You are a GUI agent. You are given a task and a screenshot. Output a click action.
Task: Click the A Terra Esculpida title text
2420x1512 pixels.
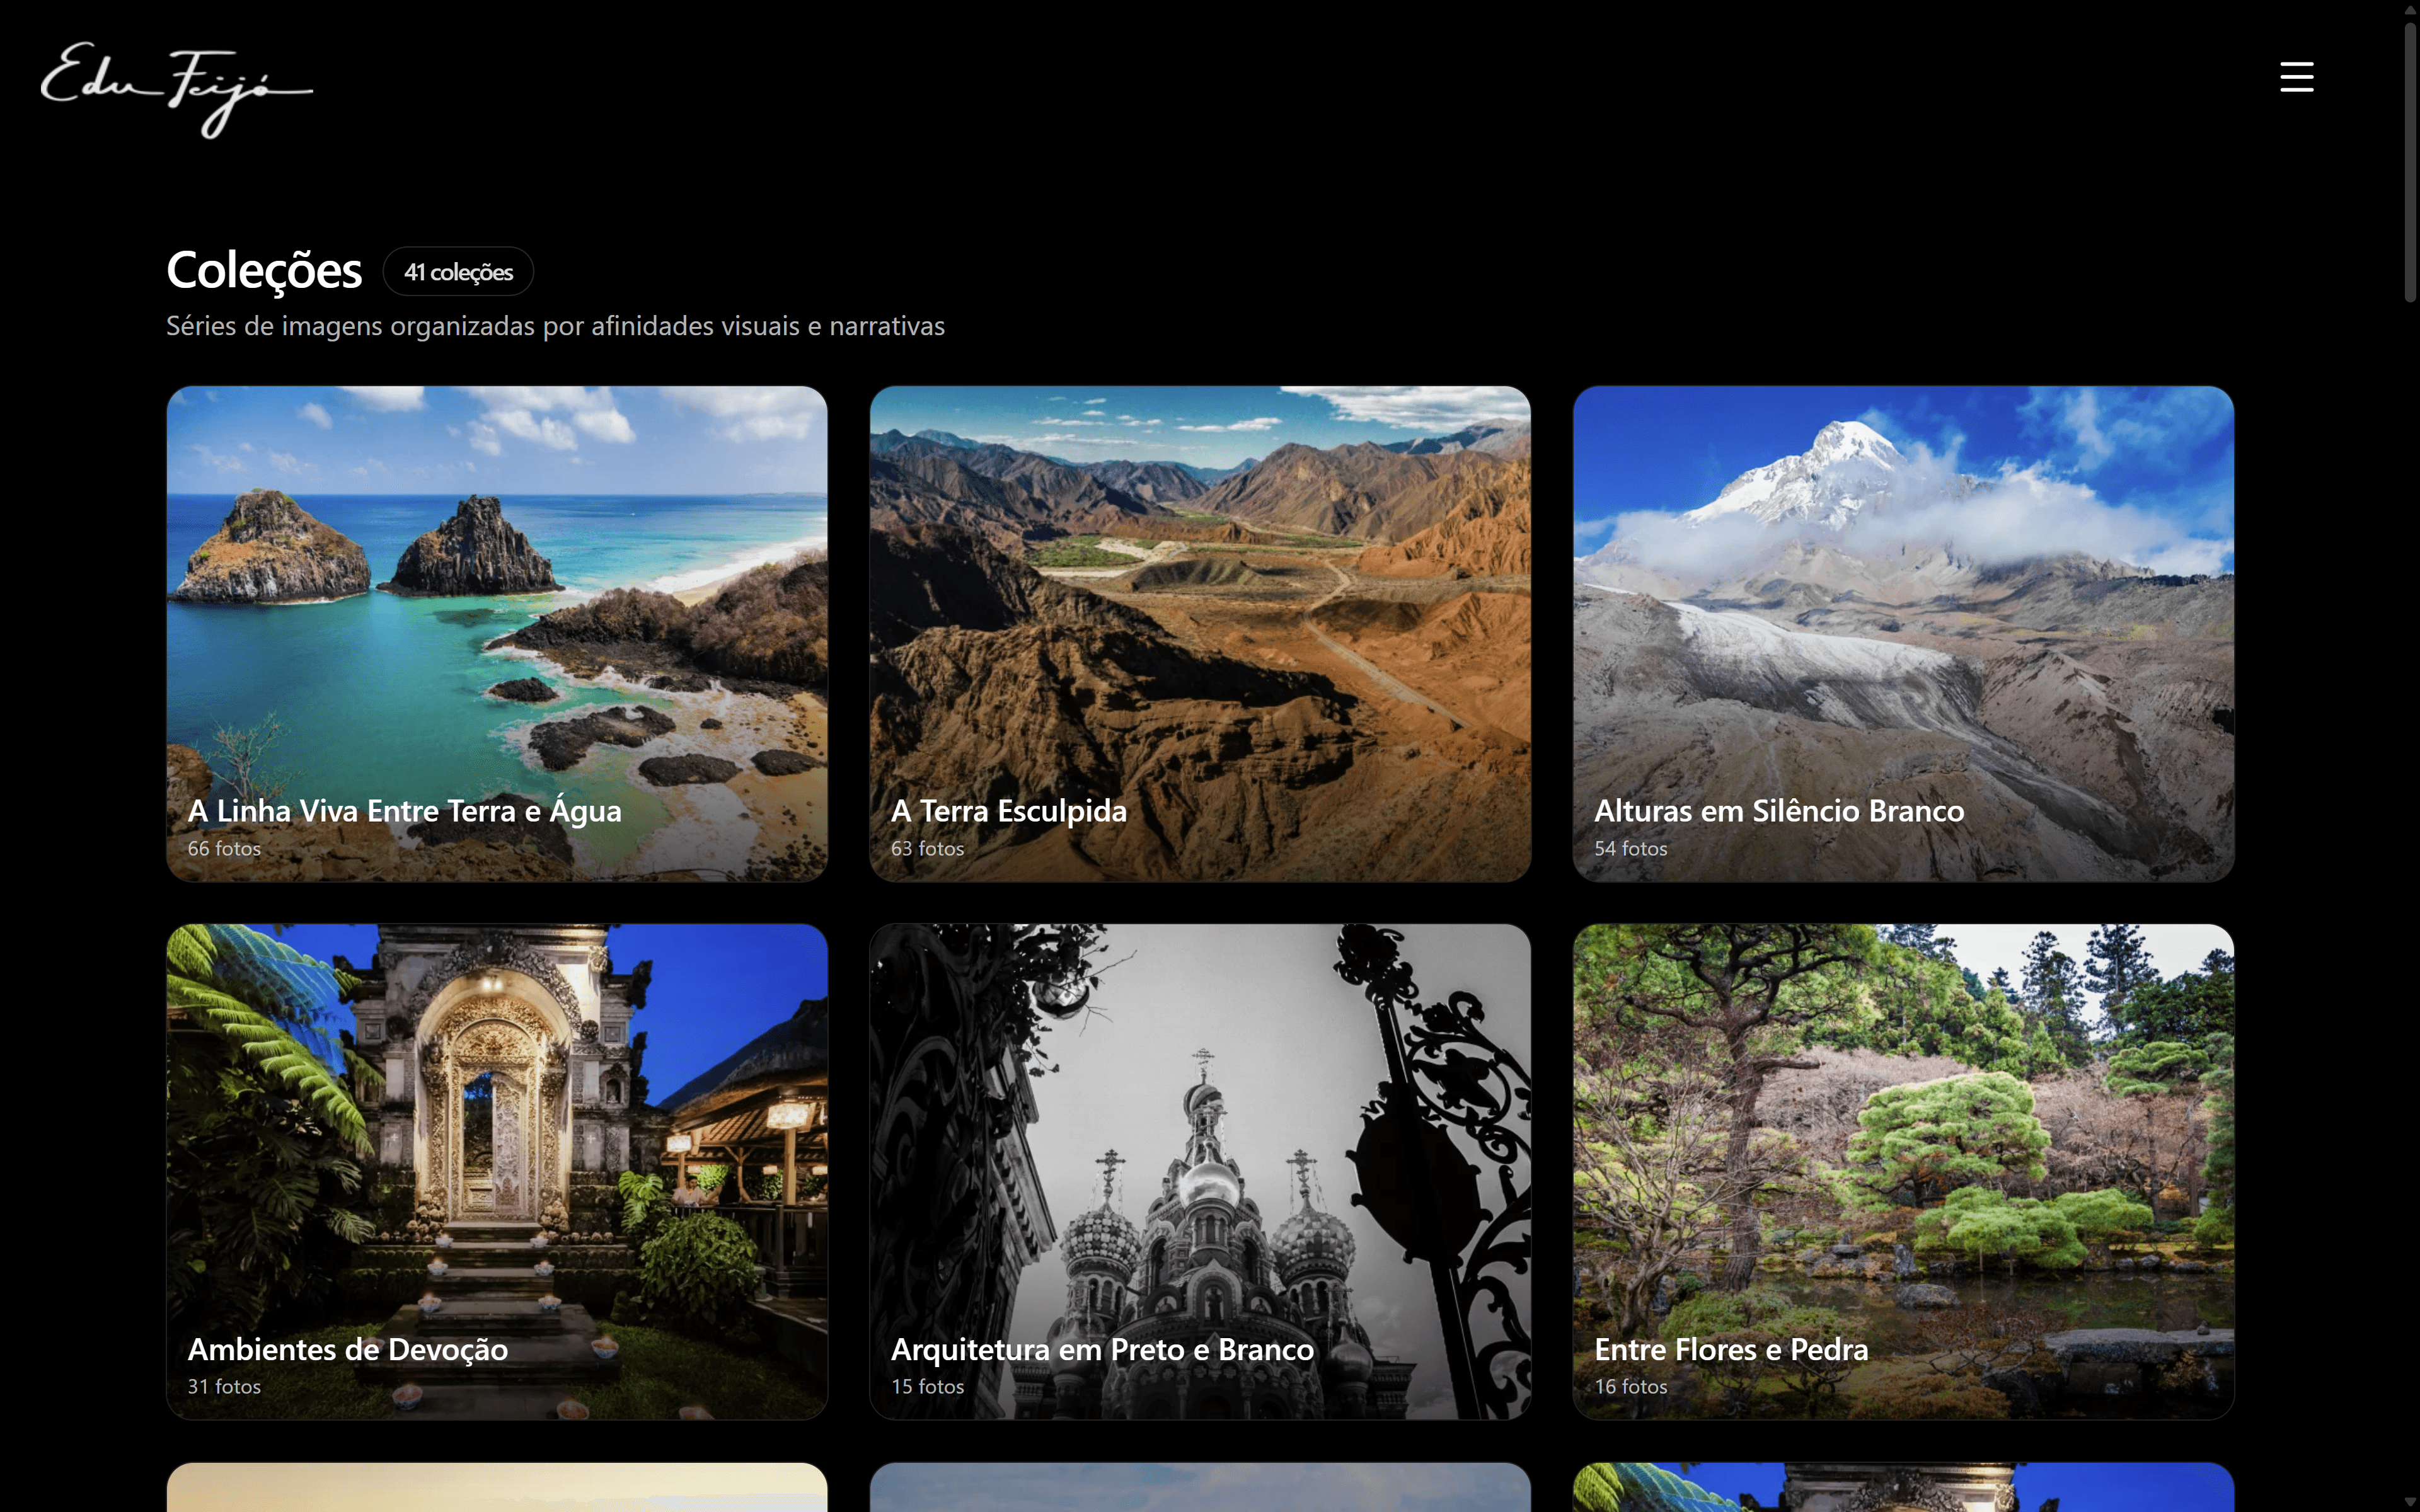pos(1008,811)
